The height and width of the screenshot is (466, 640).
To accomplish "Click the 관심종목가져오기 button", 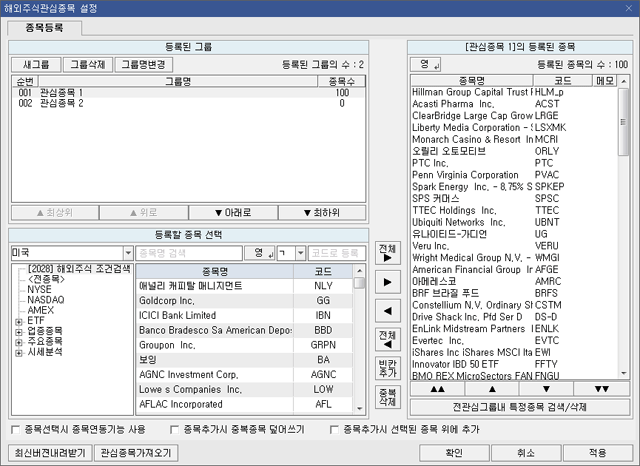I will point(136,453).
